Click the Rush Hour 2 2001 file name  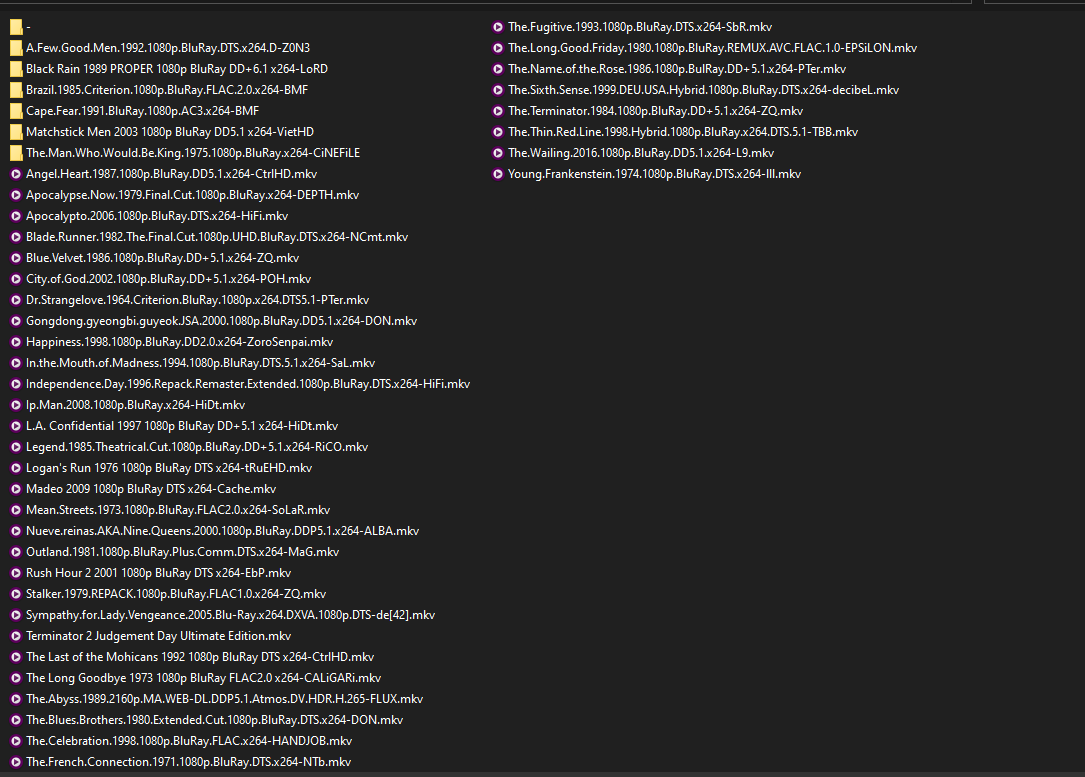tap(158, 573)
